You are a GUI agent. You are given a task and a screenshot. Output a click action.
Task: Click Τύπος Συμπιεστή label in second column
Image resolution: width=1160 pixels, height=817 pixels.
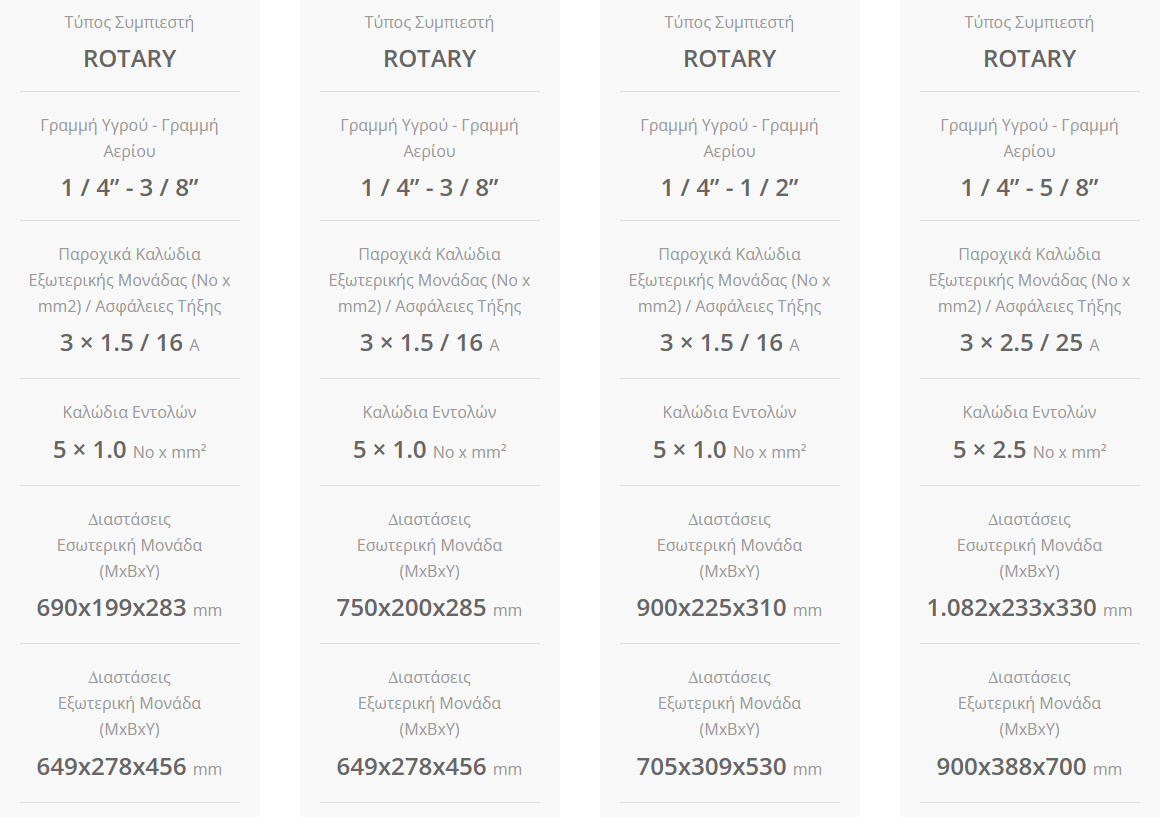(x=429, y=22)
